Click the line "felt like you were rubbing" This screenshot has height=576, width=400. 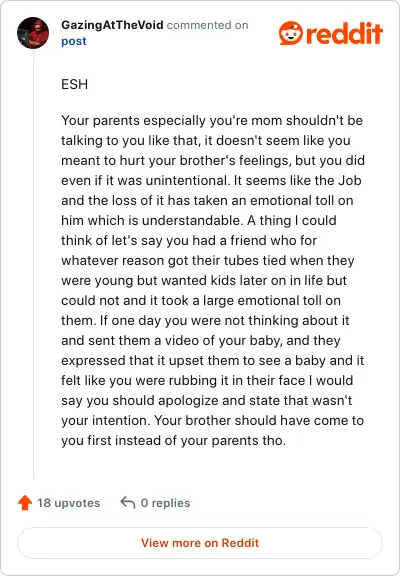coord(207,380)
